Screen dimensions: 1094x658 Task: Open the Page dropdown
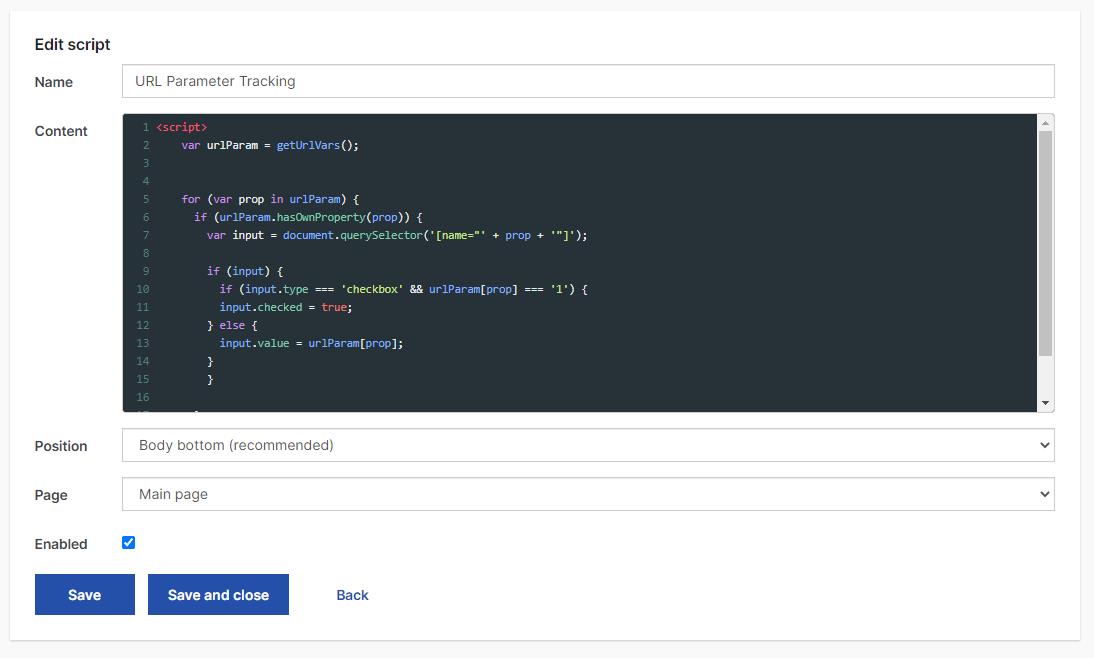click(x=588, y=494)
